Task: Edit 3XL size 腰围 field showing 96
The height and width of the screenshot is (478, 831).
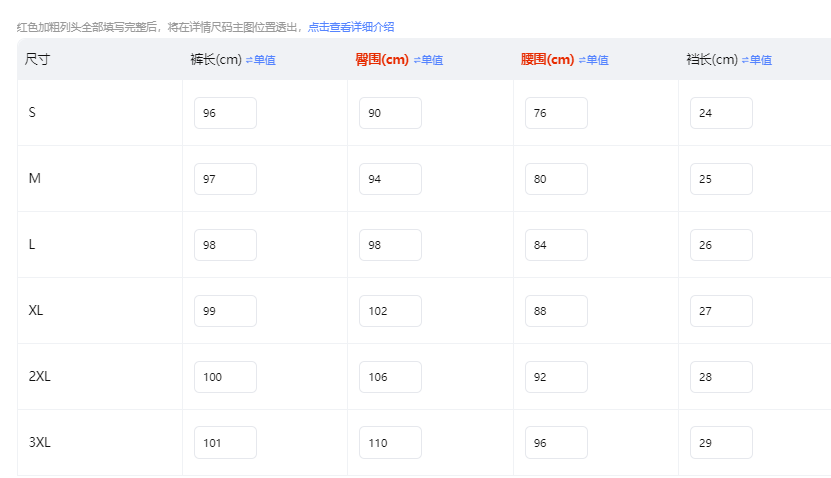Action: pyautogui.click(x=556, y=442)
